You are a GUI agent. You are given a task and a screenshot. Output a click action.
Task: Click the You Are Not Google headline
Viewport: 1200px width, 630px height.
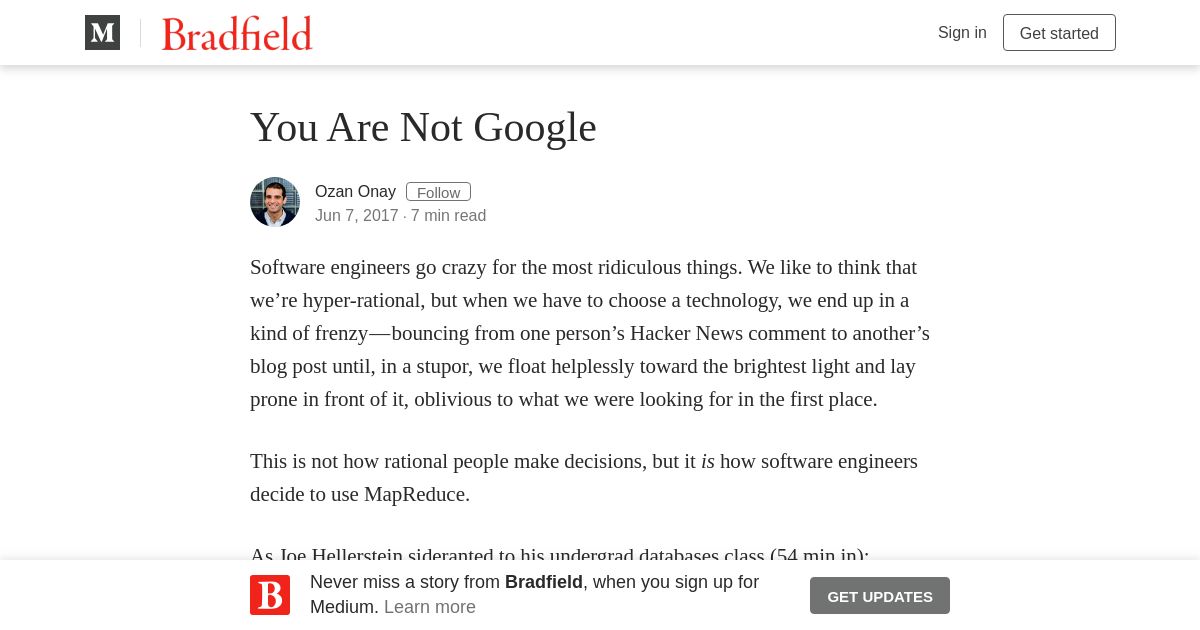click(x=423, y=127)
